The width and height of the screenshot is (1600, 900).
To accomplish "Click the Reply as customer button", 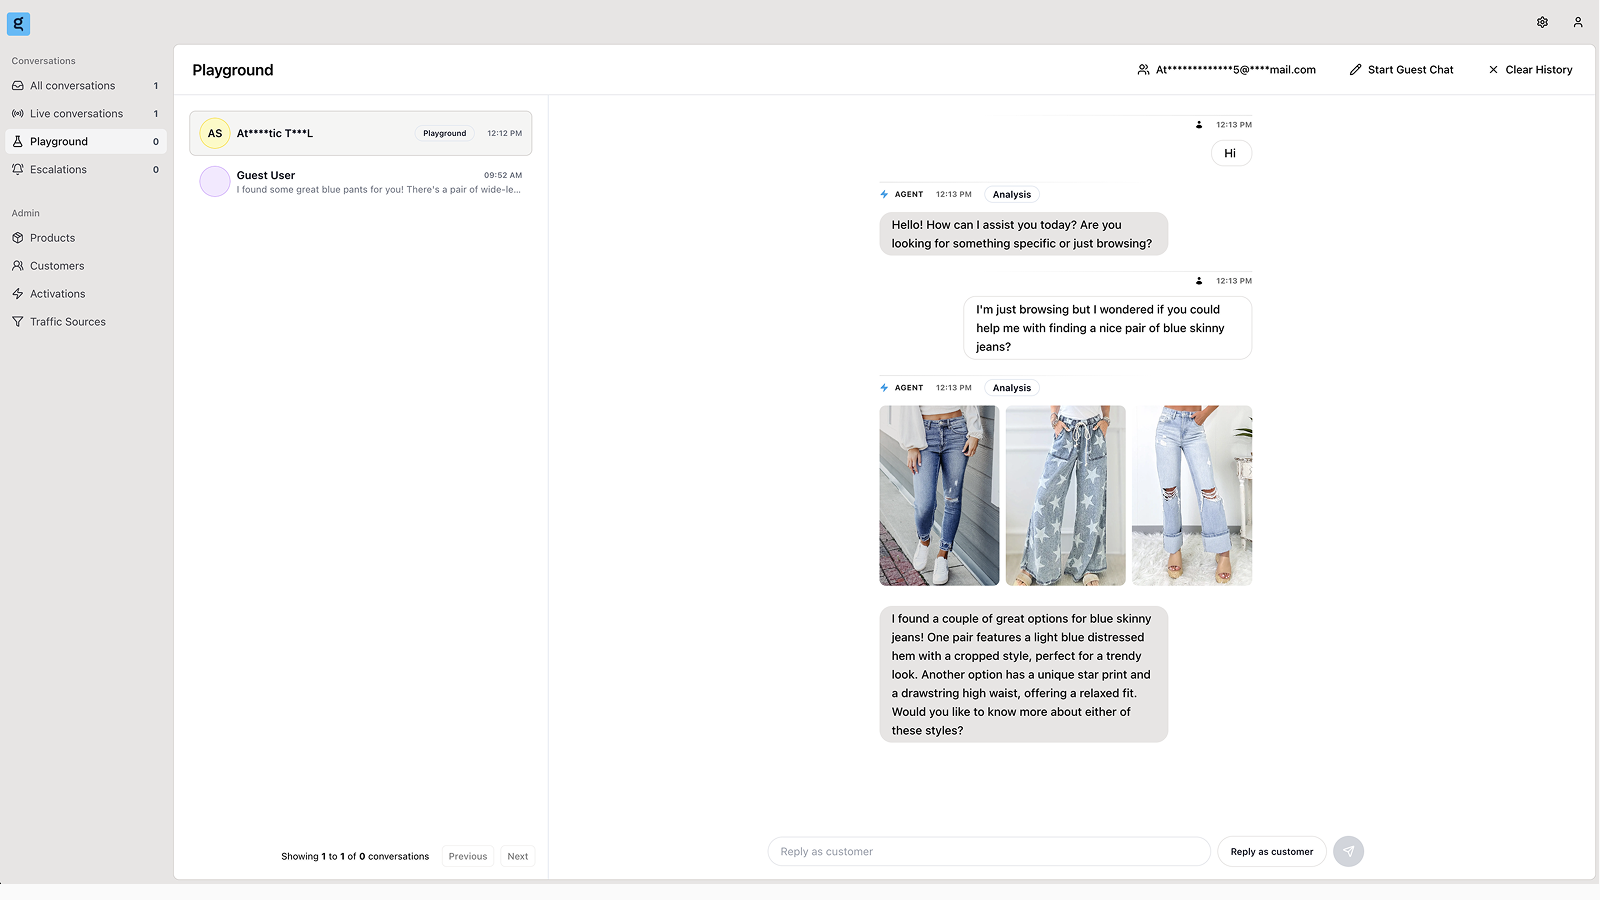I will point(1271,851).
